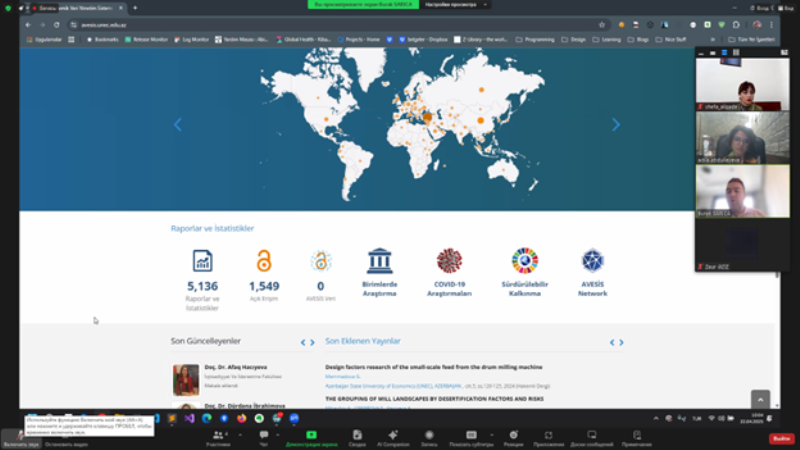
Task: Toggle Zoom recording (Запись) button
Action: [x=428, y=435]
